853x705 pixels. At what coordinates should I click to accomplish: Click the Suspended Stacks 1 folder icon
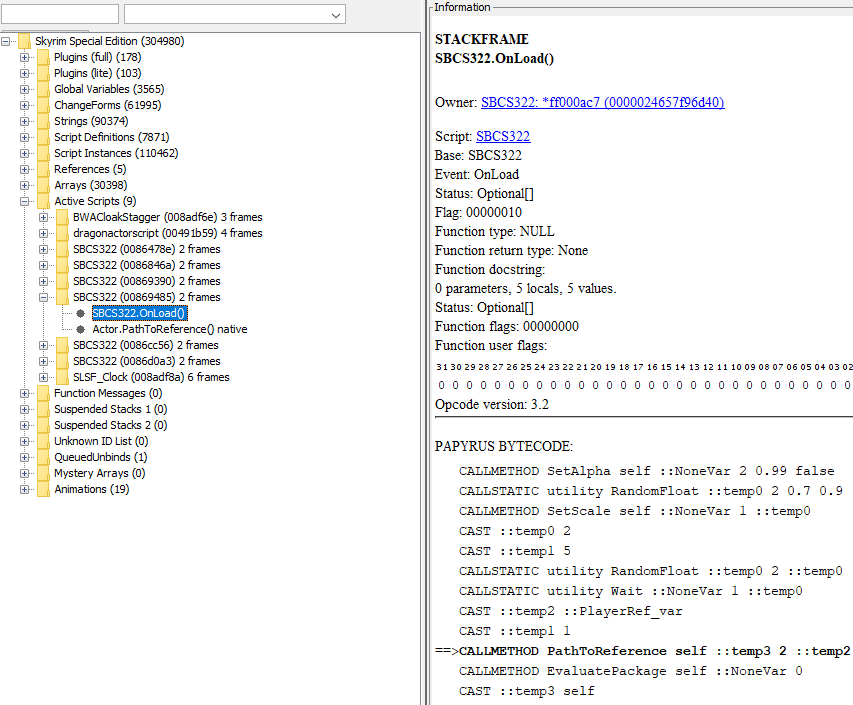(x=44, y=409)
